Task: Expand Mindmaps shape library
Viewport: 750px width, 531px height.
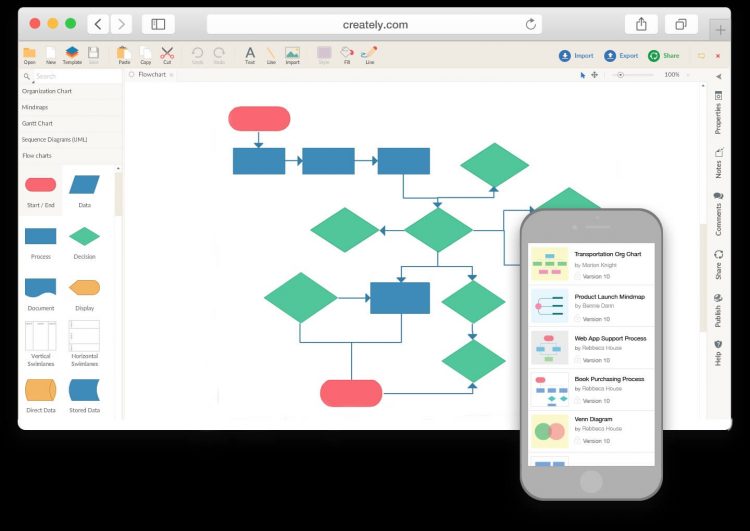Action: tap(70, 107)
